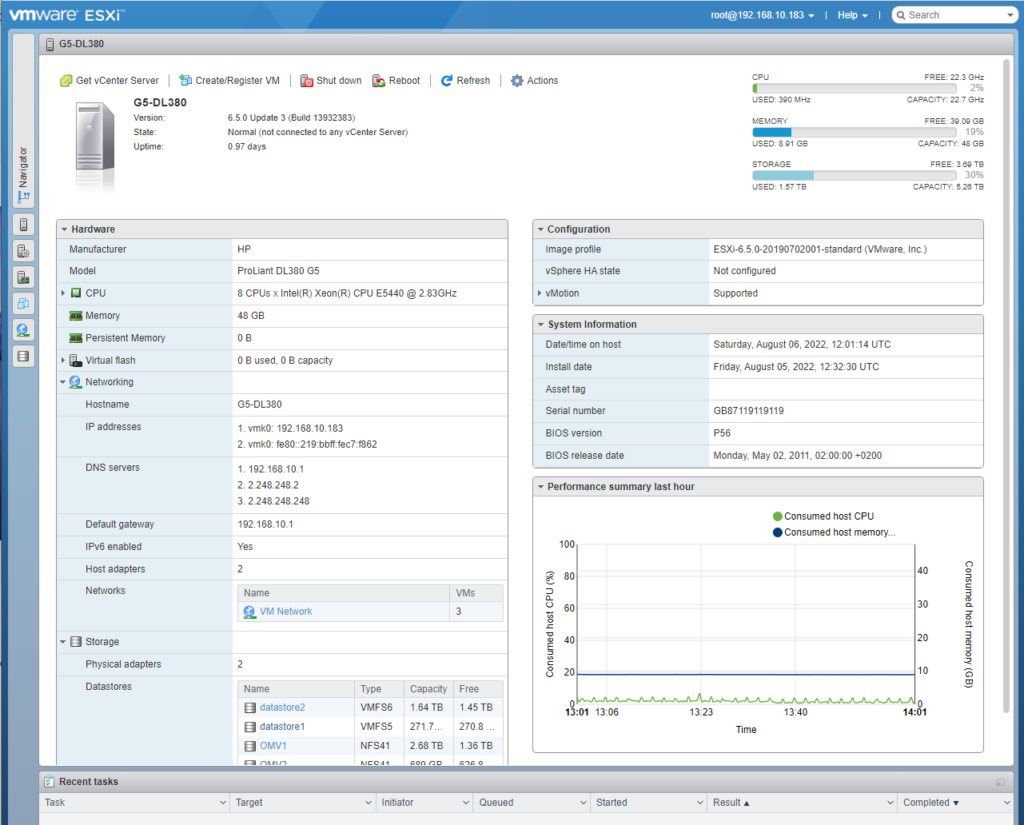Image resolution: width=1024 pixels, height=825 pixels.
Task: Open the Started column dropdown
Action: (x=700, y=803)
